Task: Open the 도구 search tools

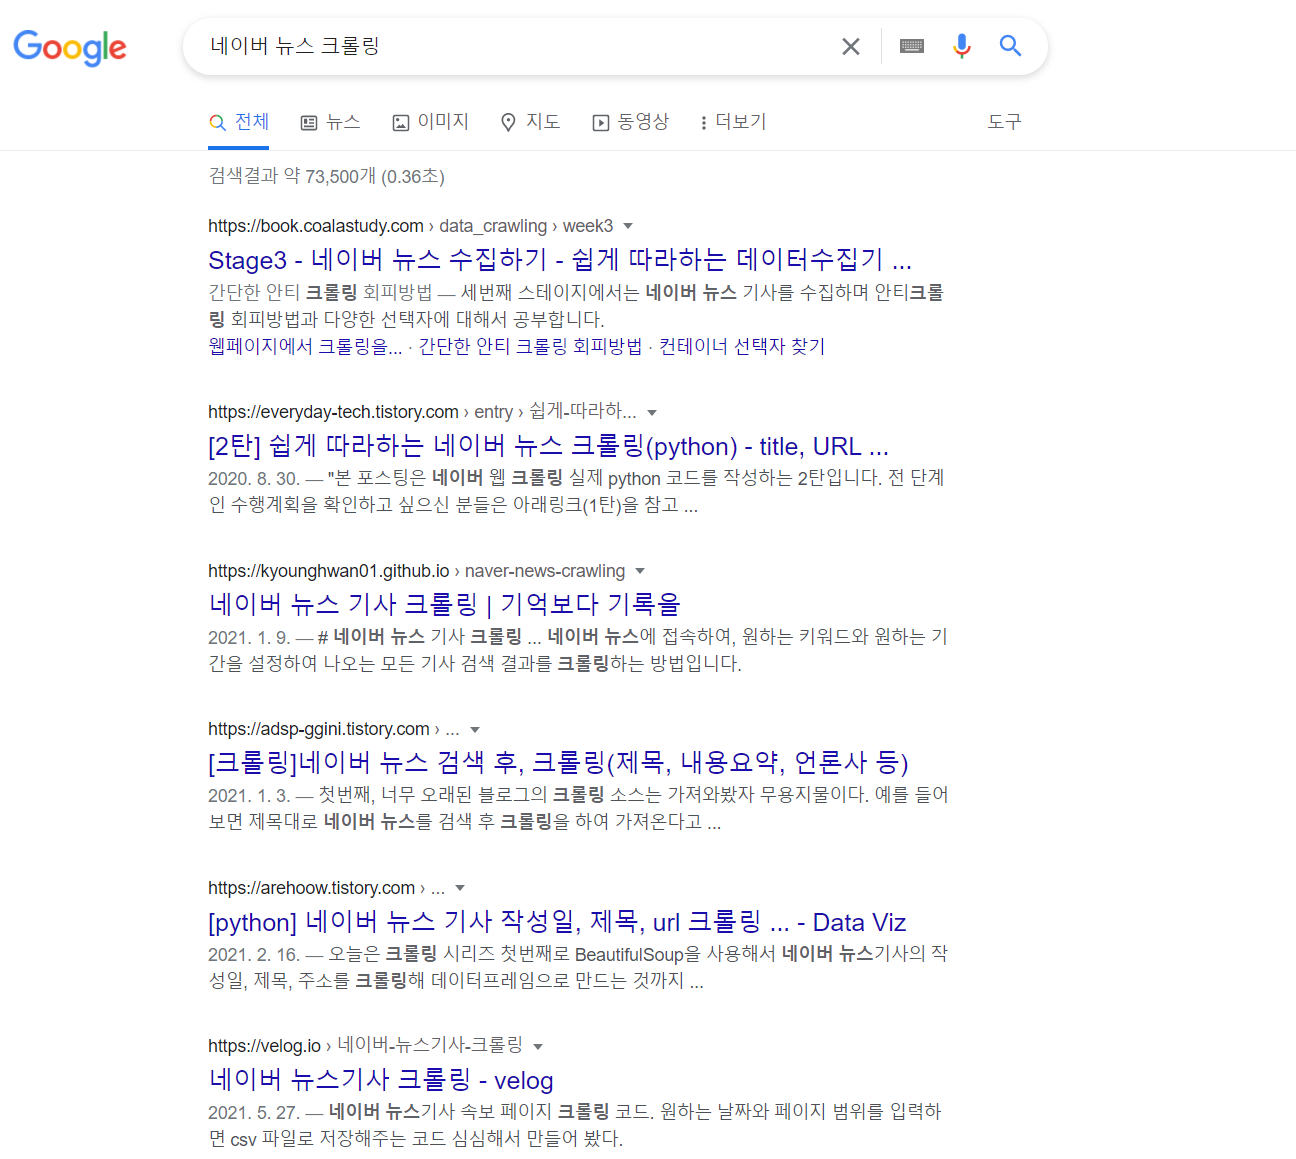Action: 1004,122
